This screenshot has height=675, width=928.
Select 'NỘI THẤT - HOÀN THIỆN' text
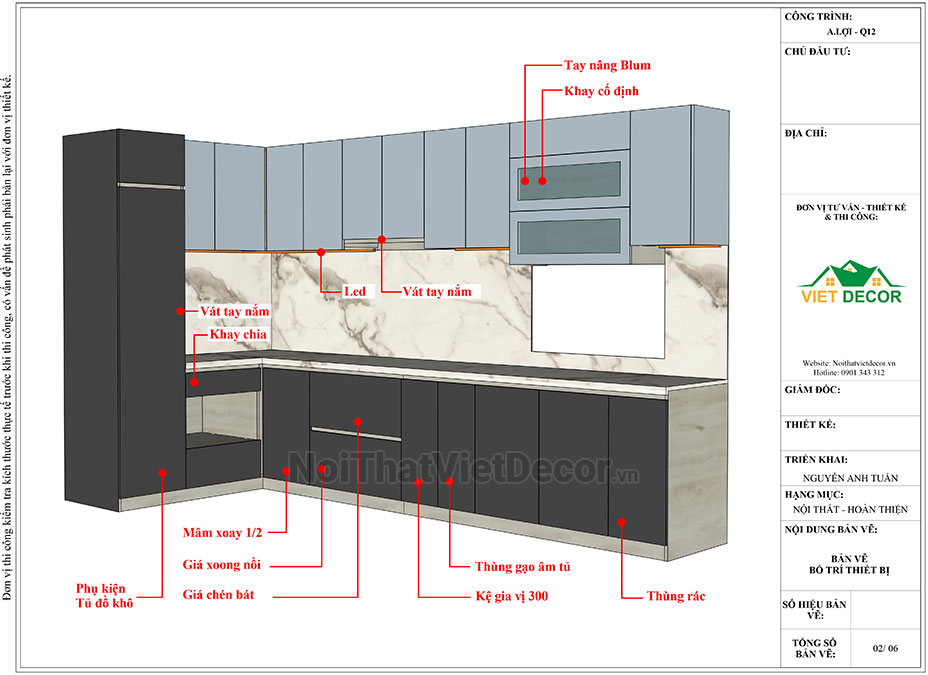(x=850, y=509)
